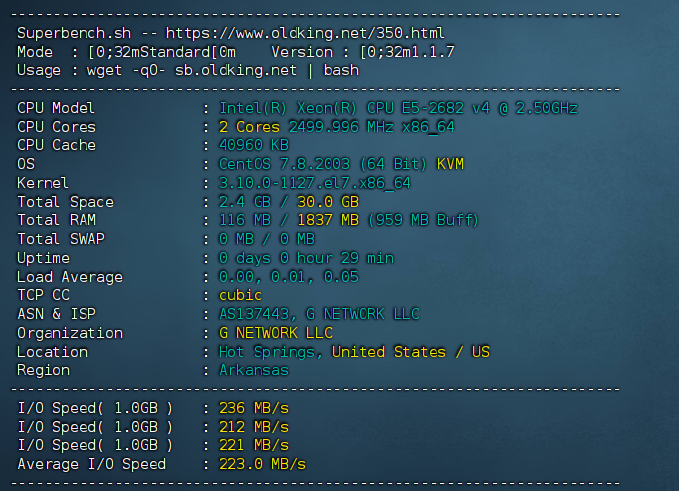Select the Version 1.1.7 text
This screenshot has width=679, height=491.
[x=363, y=52]
